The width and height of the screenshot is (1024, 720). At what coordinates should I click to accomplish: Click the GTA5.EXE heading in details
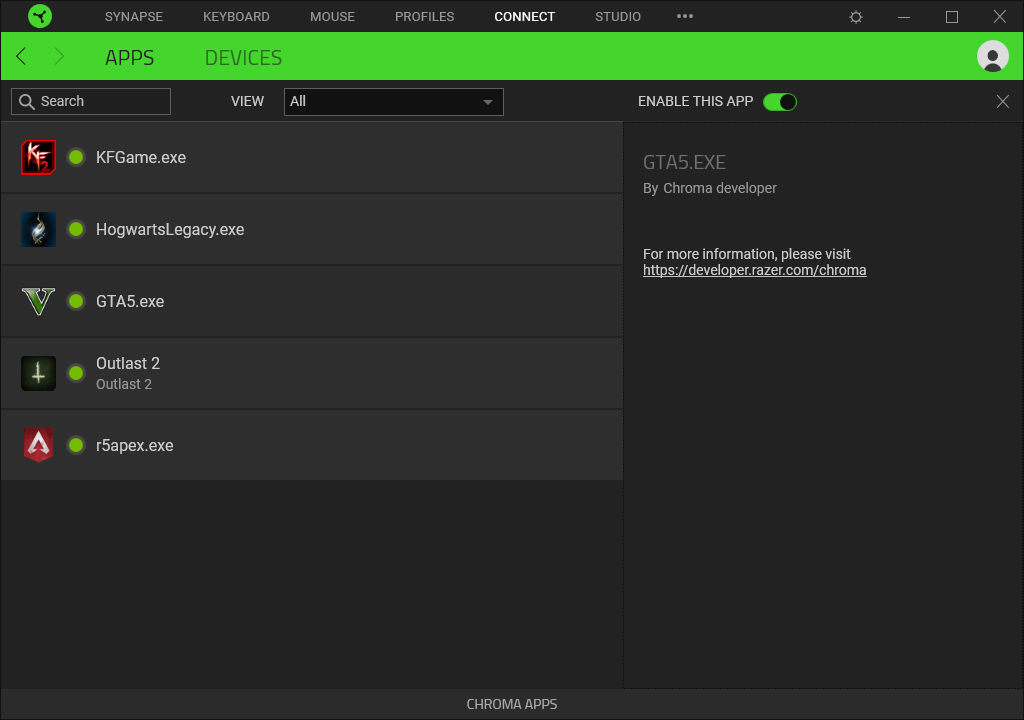click(x=684, y=162)
